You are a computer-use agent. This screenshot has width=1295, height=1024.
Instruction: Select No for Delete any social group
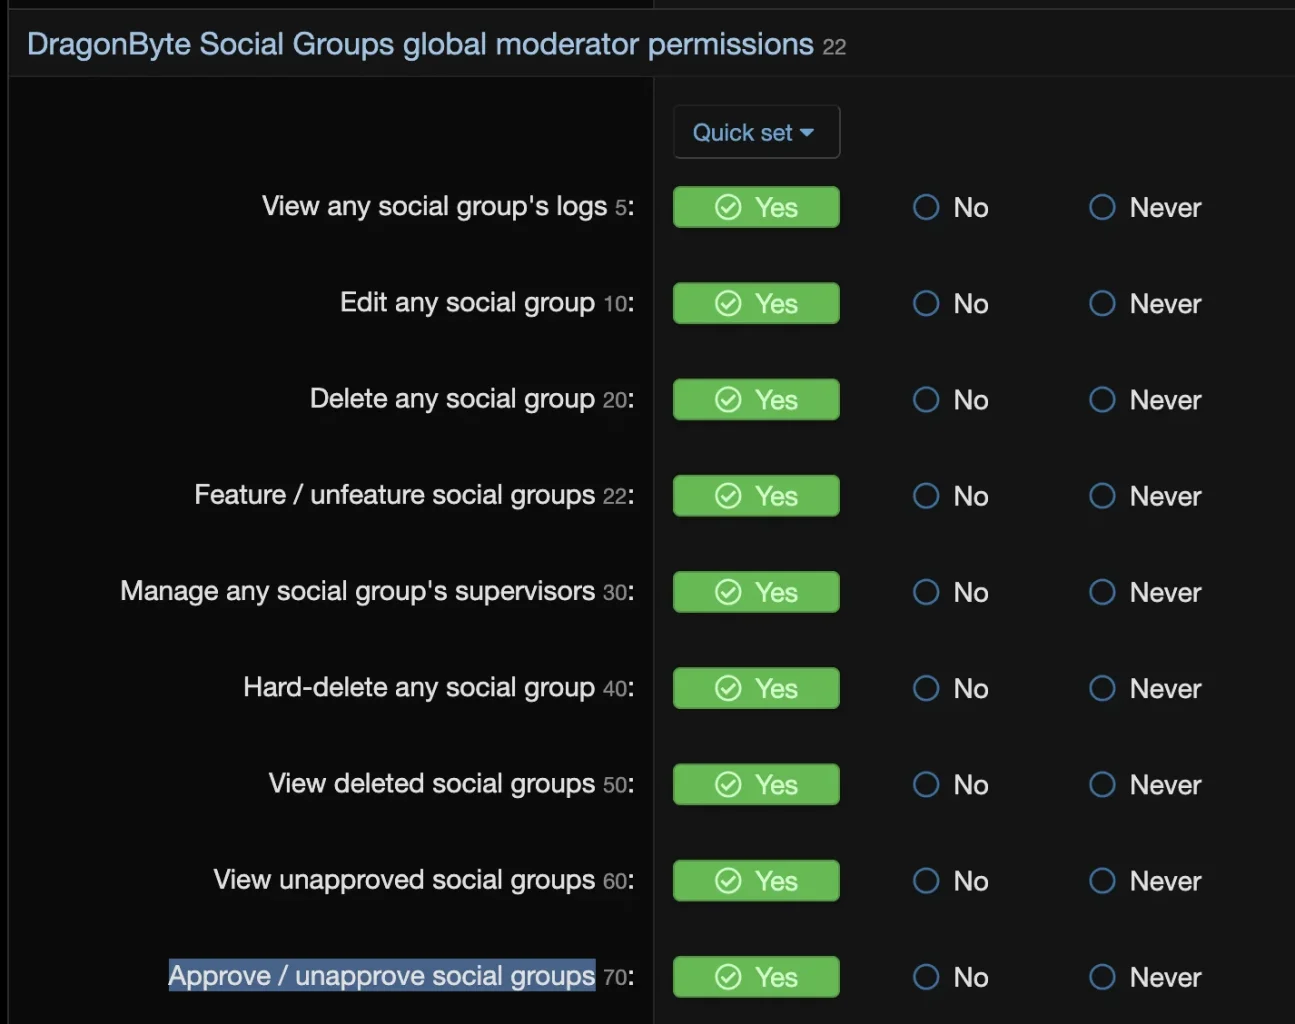click(x=951, y=399)
